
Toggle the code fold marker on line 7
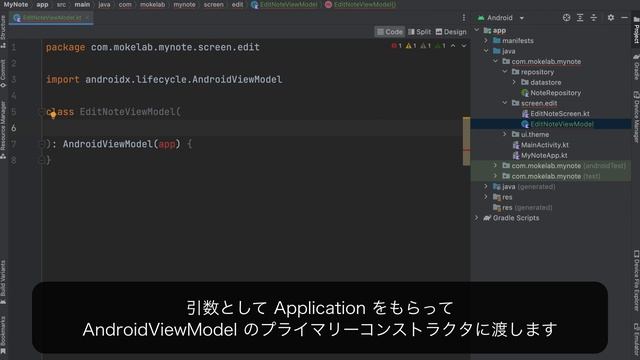click(41, 144)
